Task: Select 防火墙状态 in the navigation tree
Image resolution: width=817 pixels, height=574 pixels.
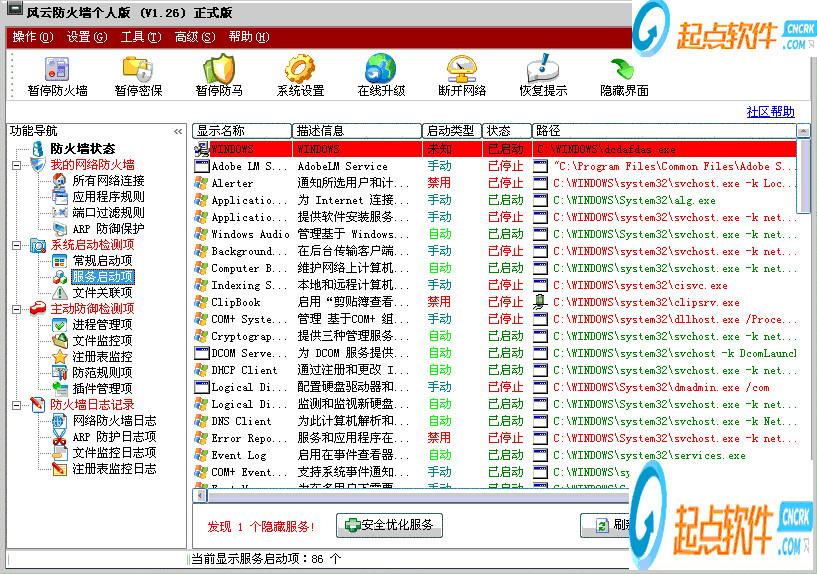Action: [x=82, y=149]
